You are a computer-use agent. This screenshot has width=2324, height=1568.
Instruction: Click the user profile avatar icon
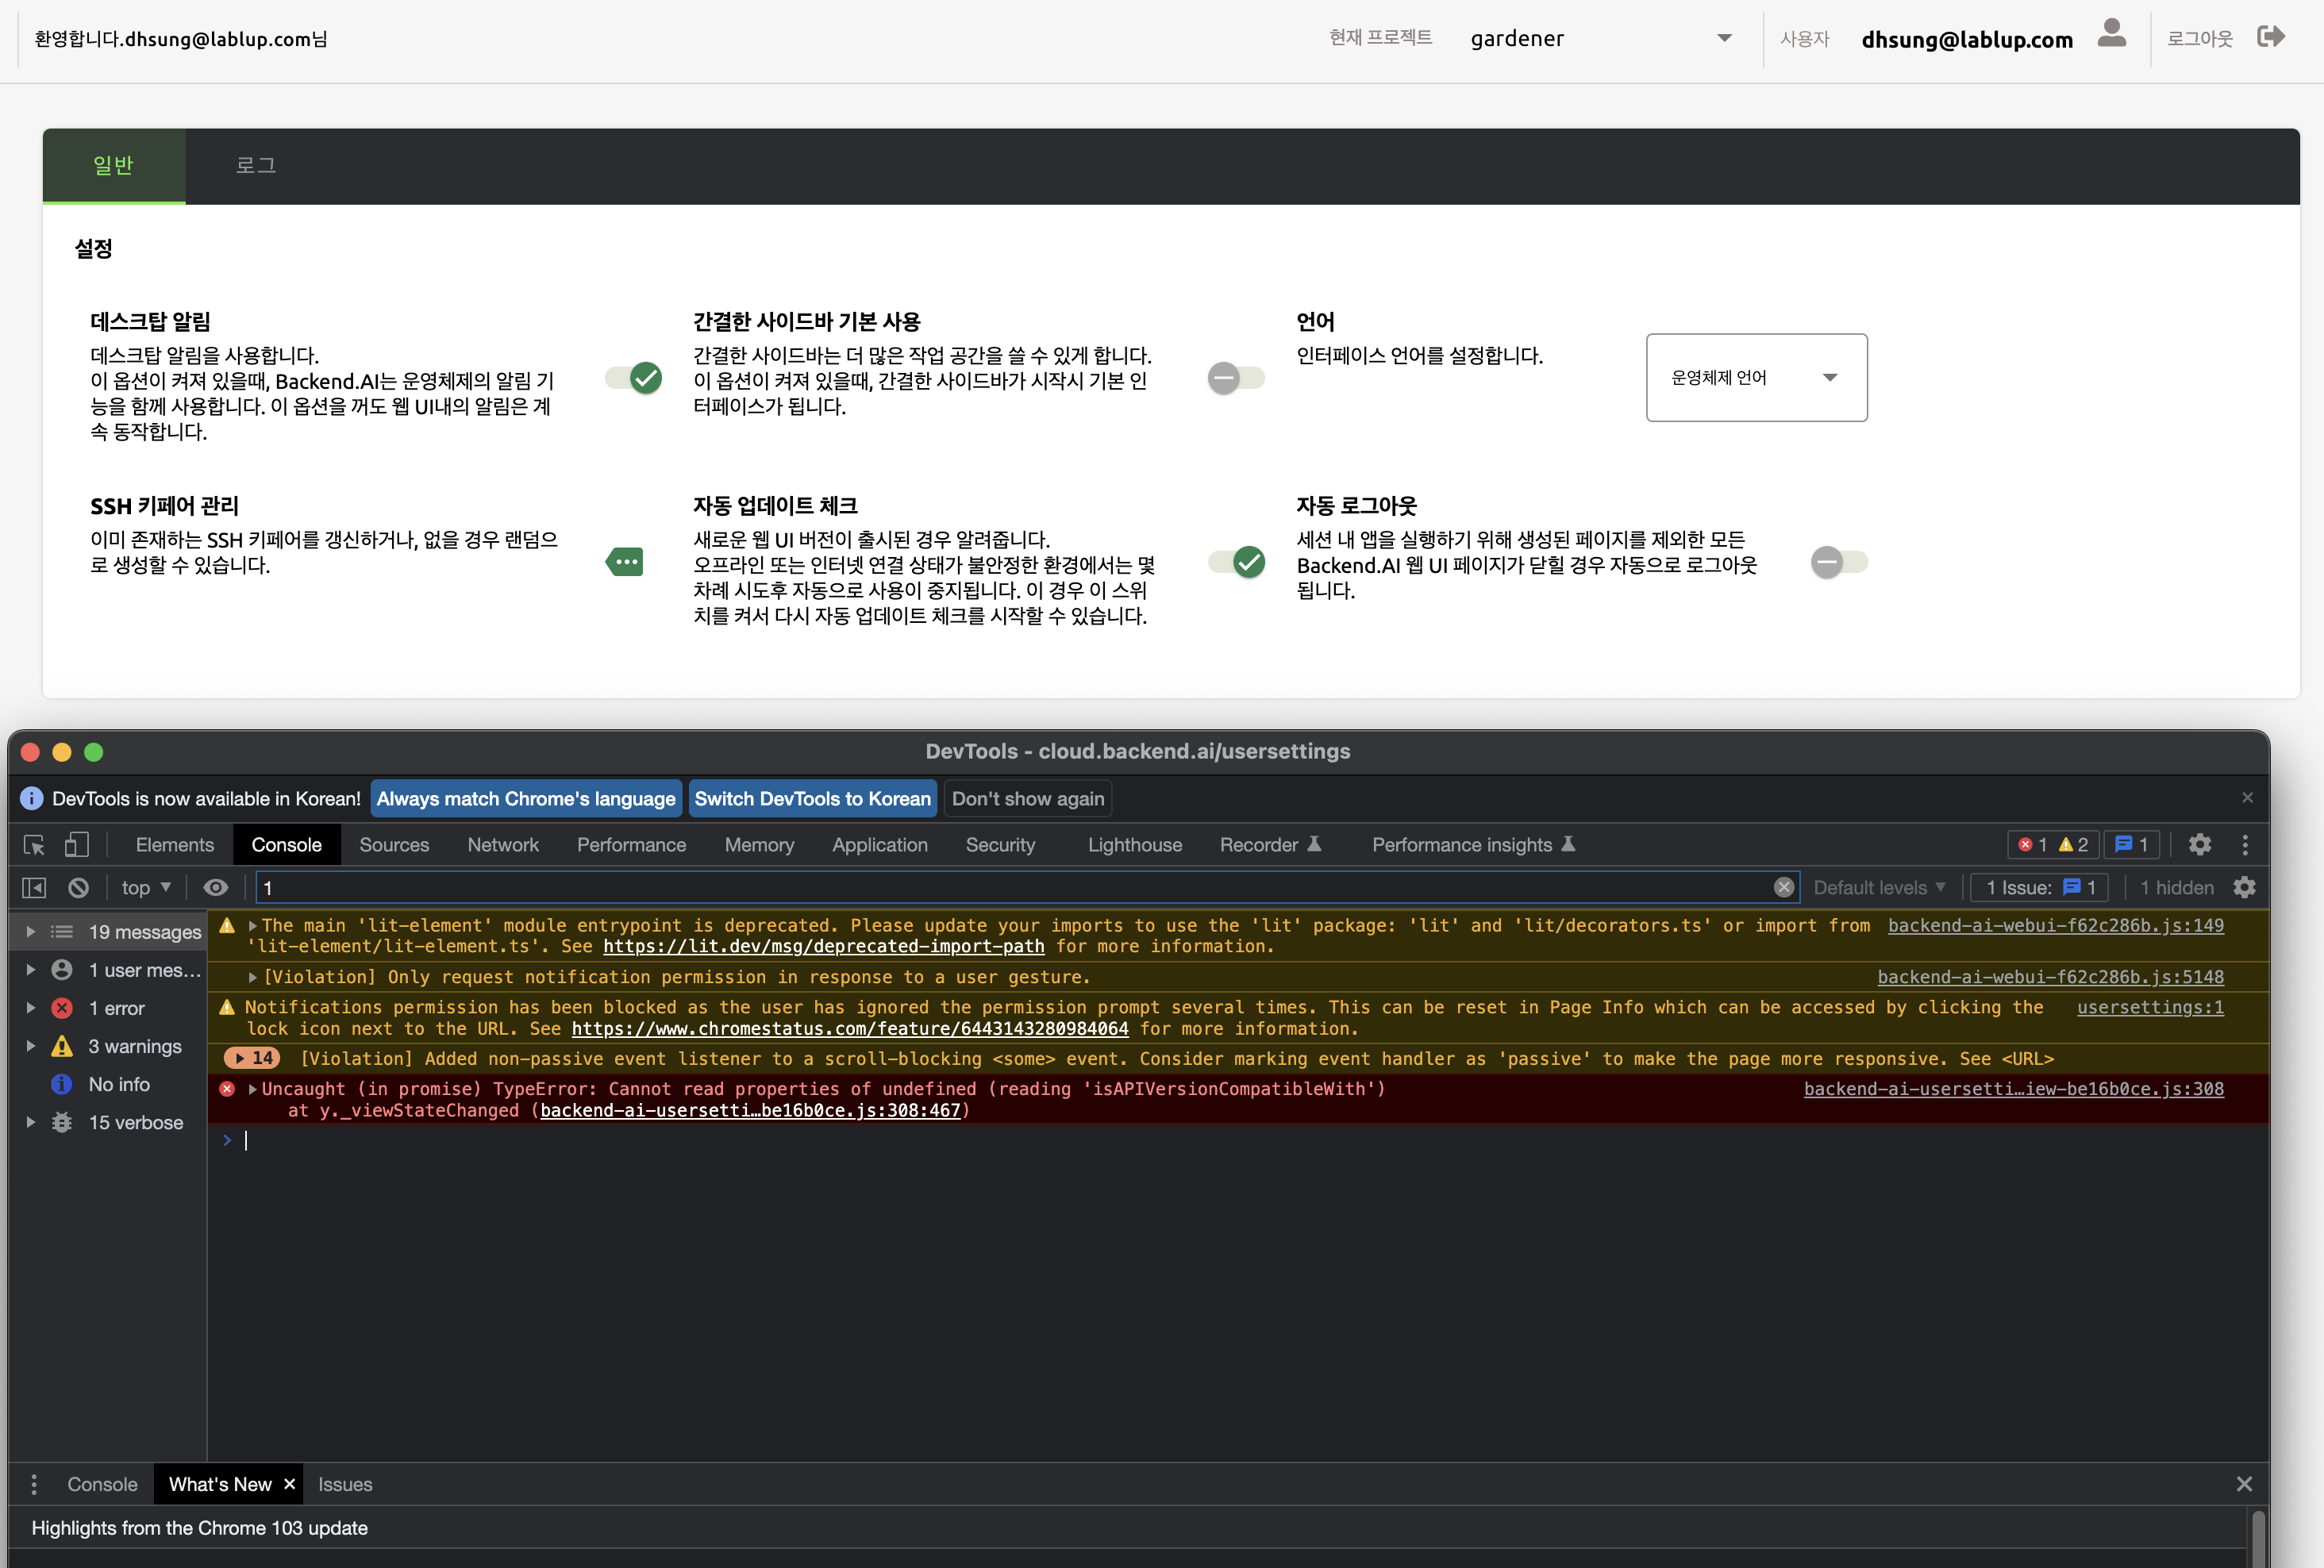(2111, 36)
